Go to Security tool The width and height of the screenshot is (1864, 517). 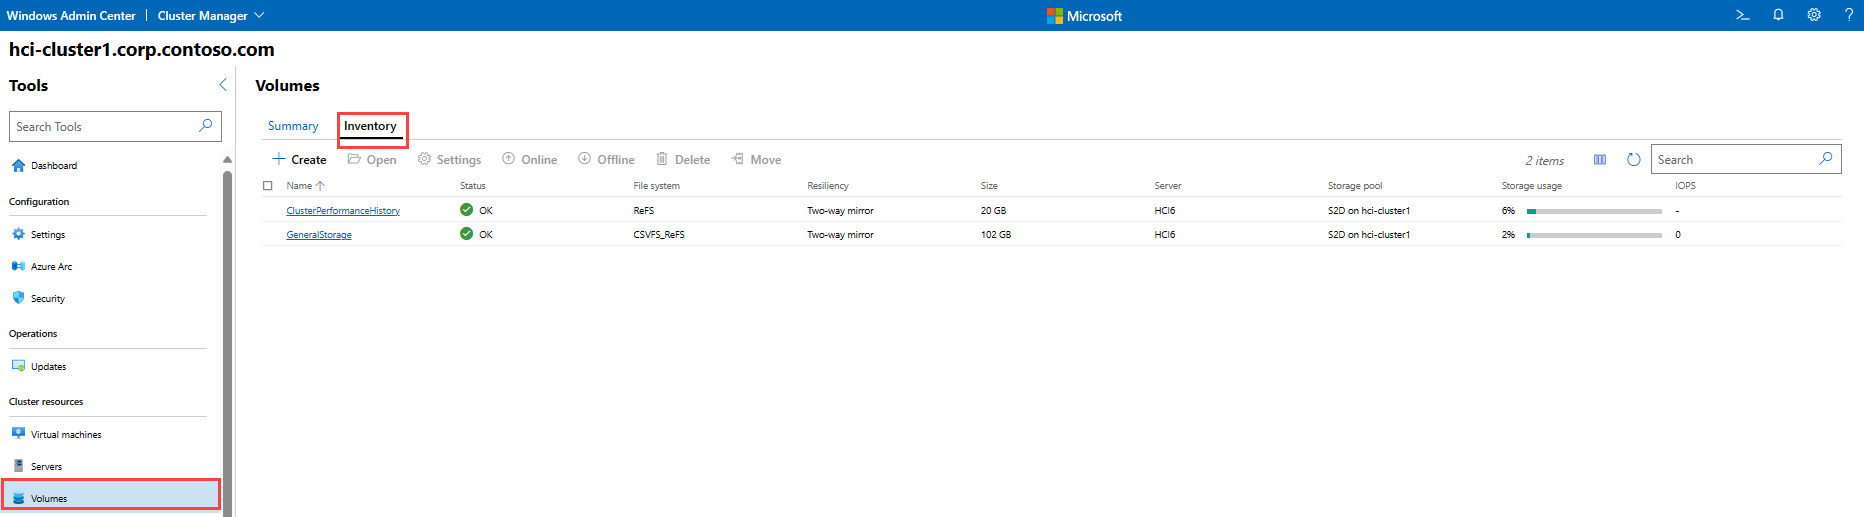tap(47, 299)
